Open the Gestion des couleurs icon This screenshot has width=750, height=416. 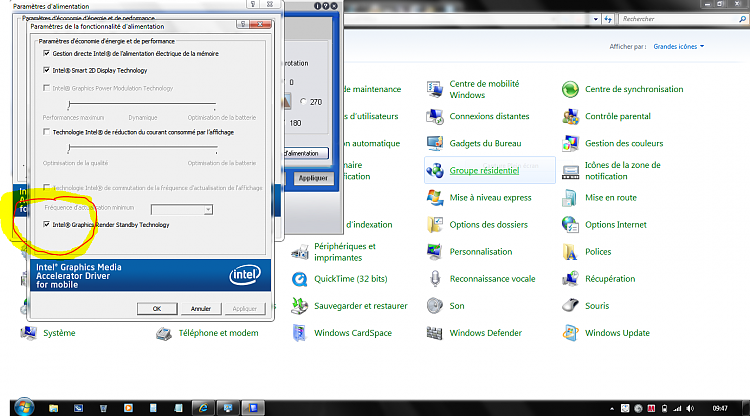570,143
